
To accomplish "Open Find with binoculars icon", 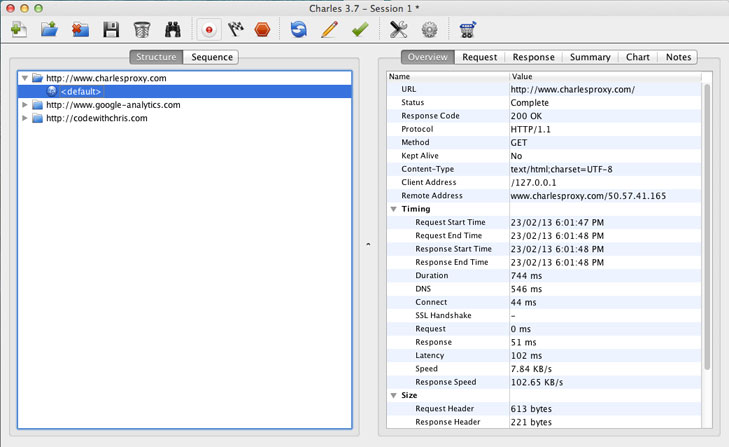I will [x=172, y=30].
